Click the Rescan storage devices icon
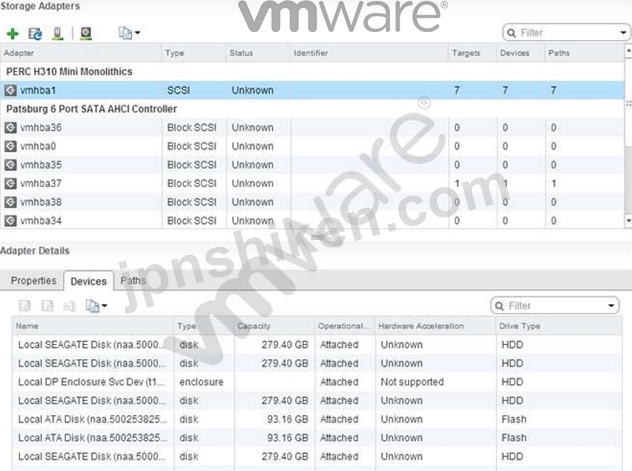 (x=58, y=33)
